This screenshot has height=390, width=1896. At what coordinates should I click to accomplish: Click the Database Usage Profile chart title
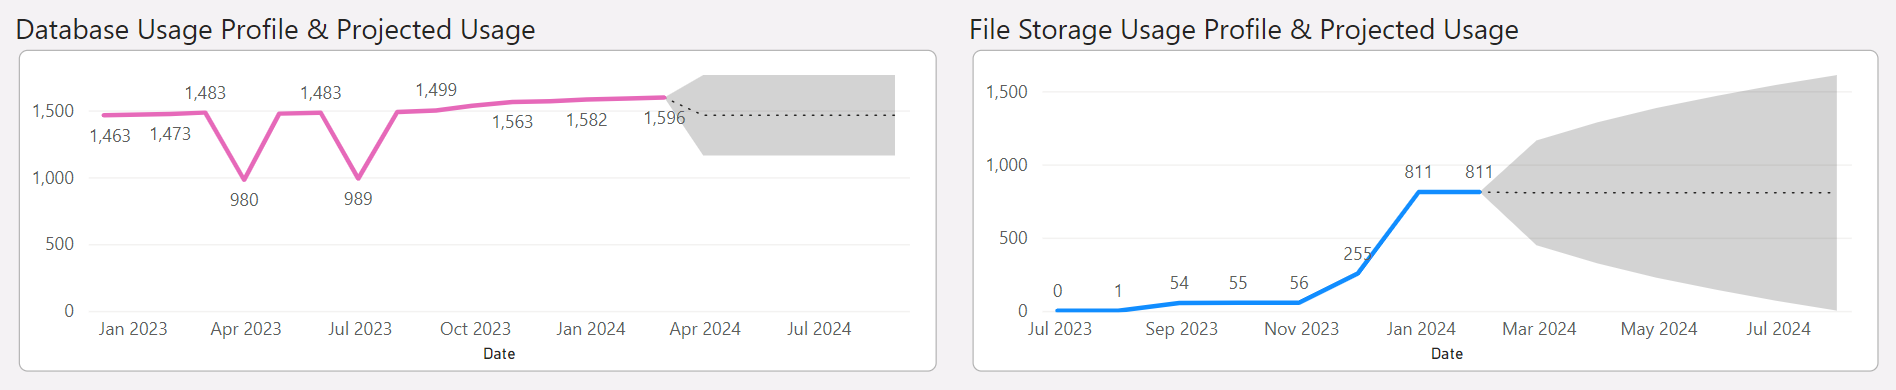click(x=275, y=29)
